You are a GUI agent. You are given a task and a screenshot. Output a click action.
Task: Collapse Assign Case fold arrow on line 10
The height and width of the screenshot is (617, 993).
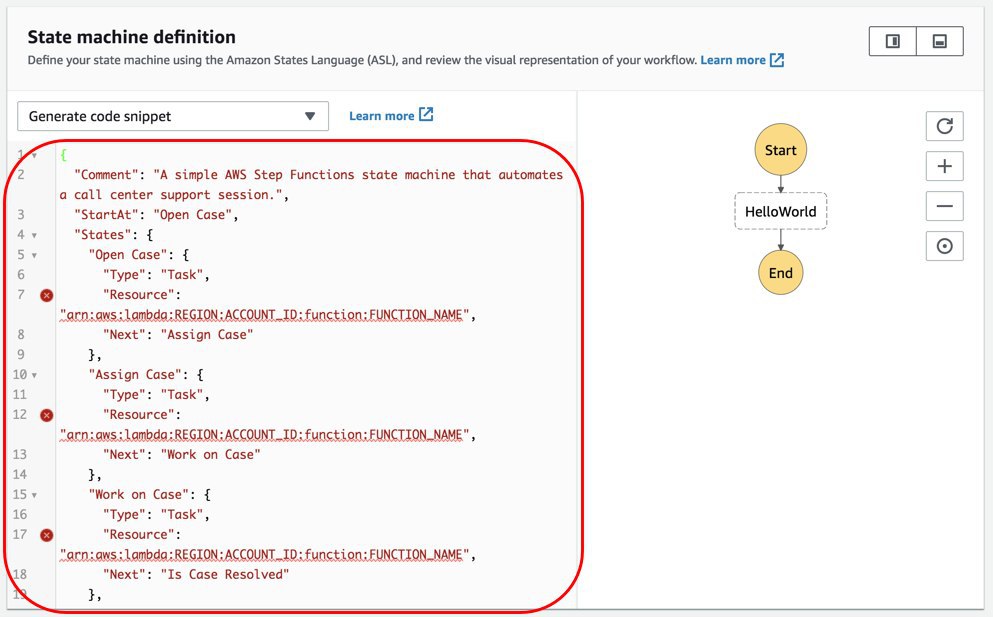pos(34,375)
